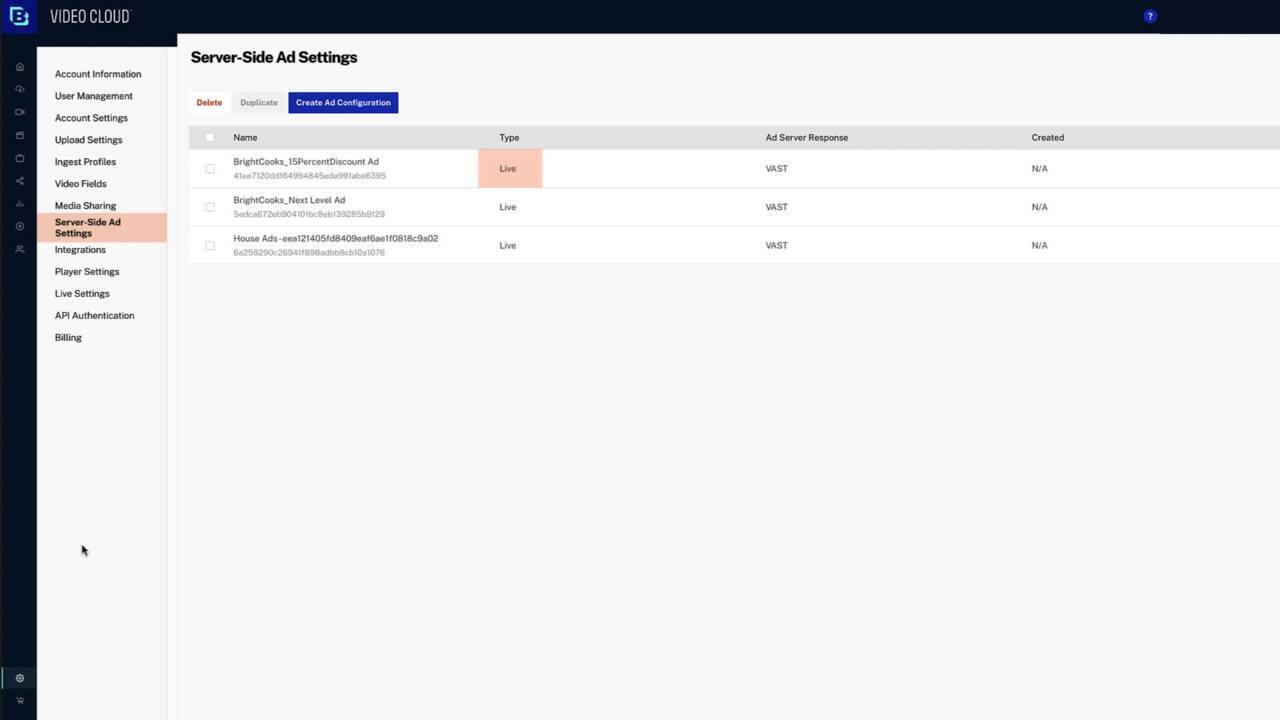The image size is (1280, 720).
Task: Select Ingest Profiles
Action: [85, 162]
